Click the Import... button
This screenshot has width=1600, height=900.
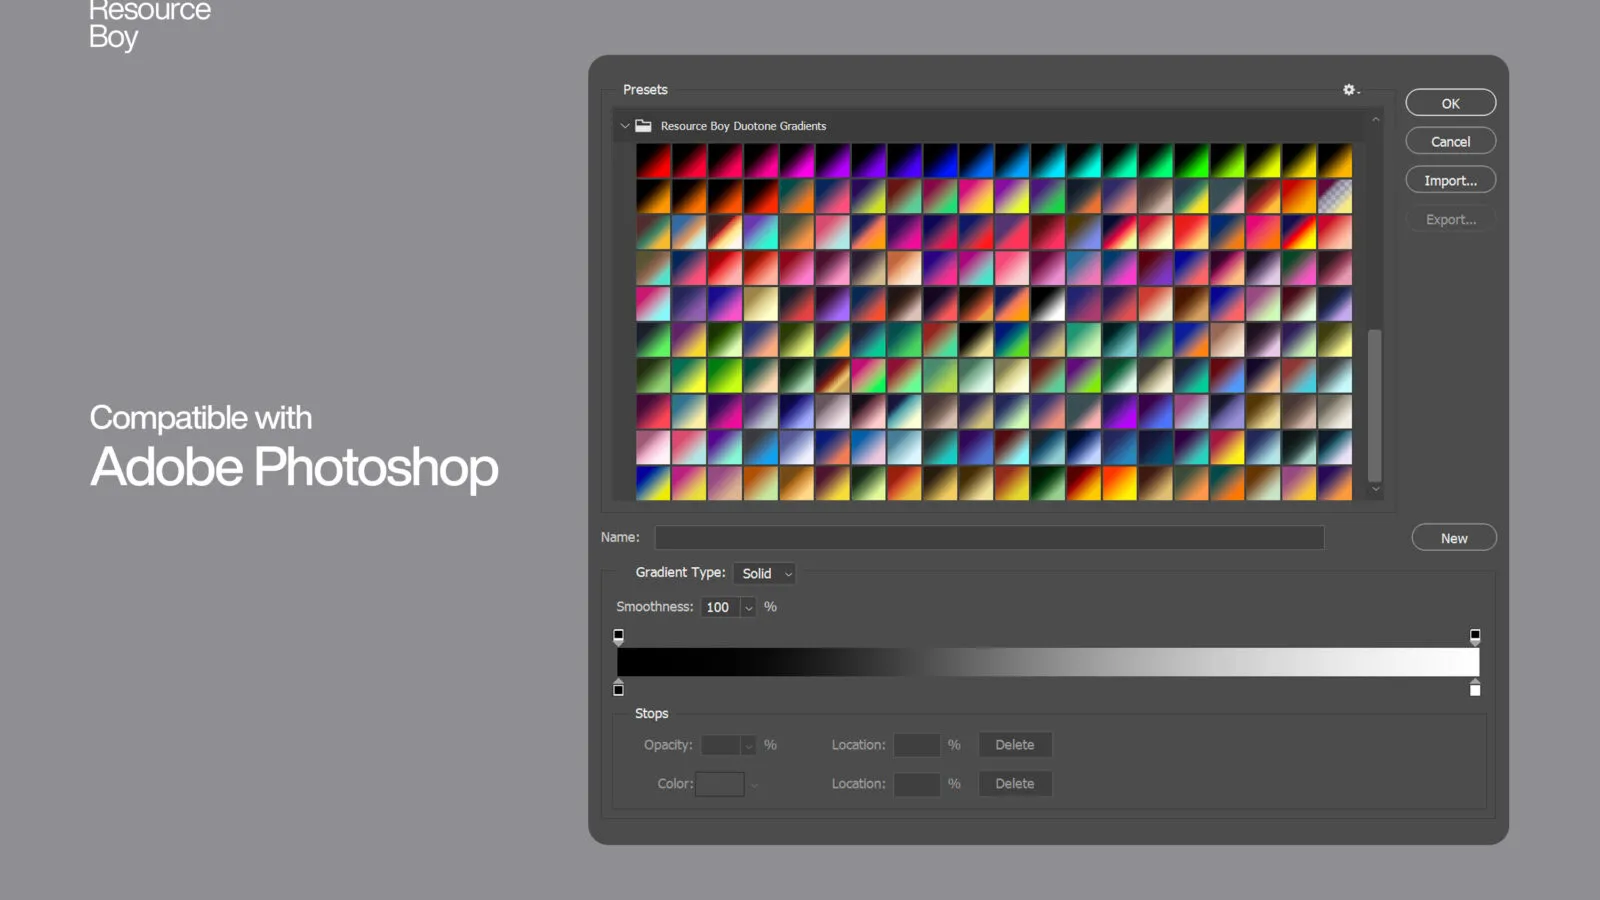click(1450, 181)
